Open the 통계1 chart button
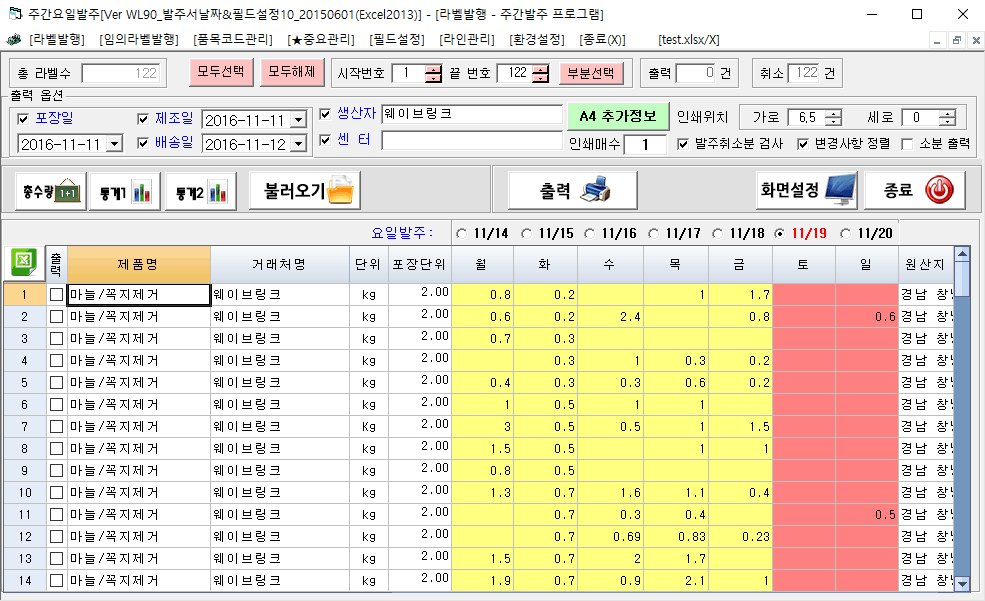Viewport: 985px width, 601px height. pos(125,190)
